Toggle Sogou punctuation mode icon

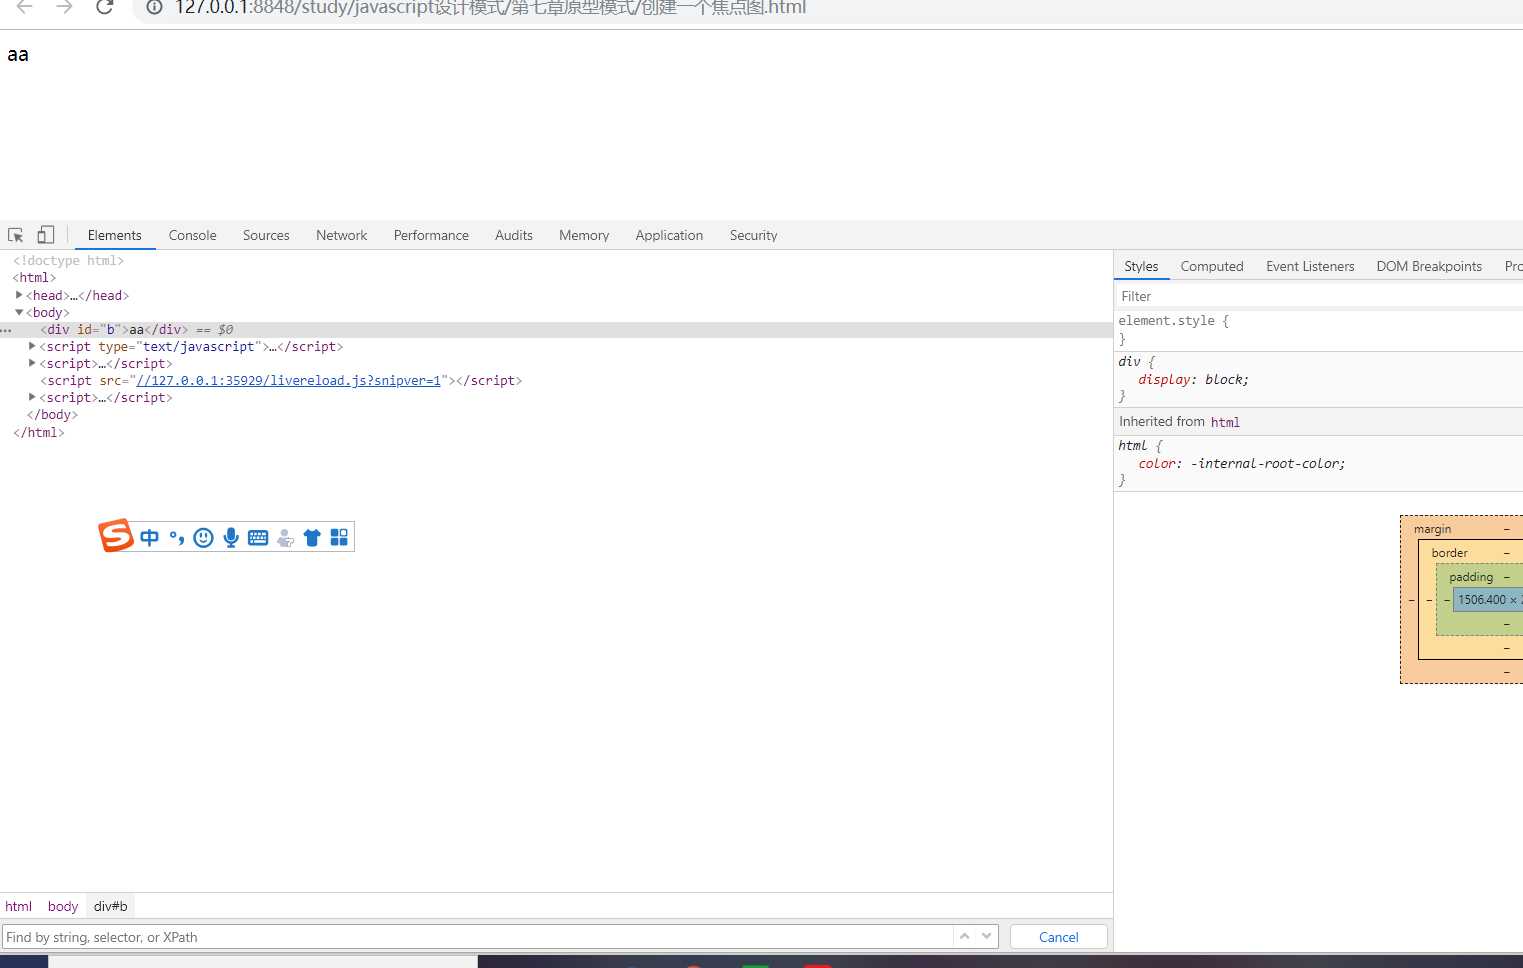click(177, 538)
